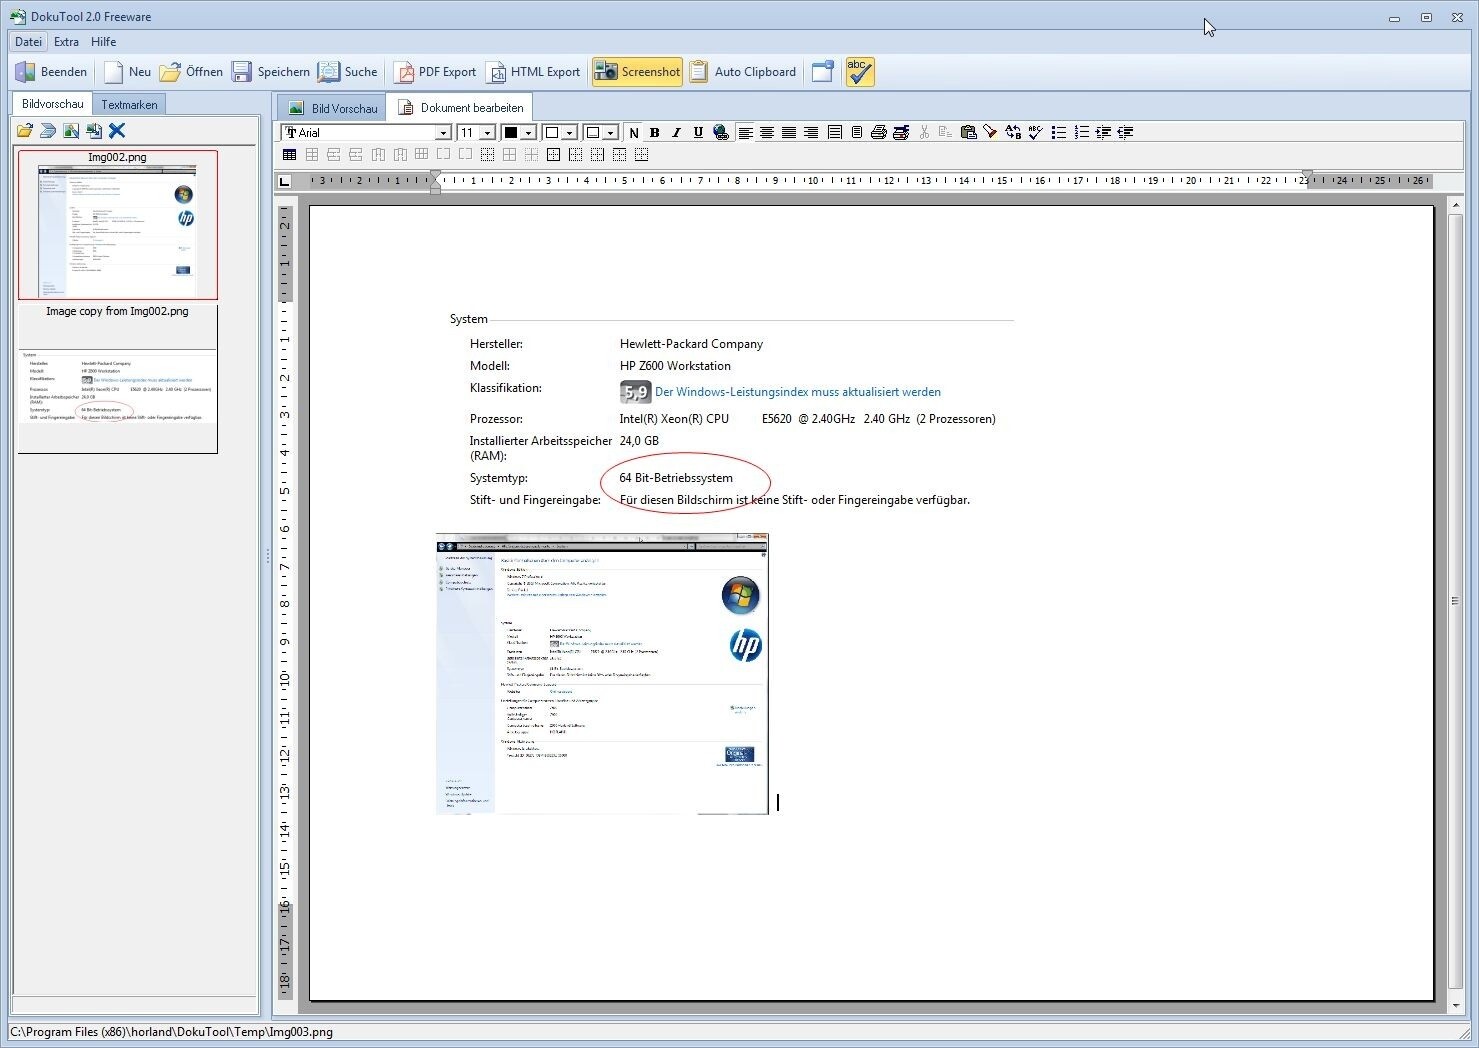The image size is (1479, 1048).
Task: Align text to the right
Action: pyautogui.click(x=811, y=132)
